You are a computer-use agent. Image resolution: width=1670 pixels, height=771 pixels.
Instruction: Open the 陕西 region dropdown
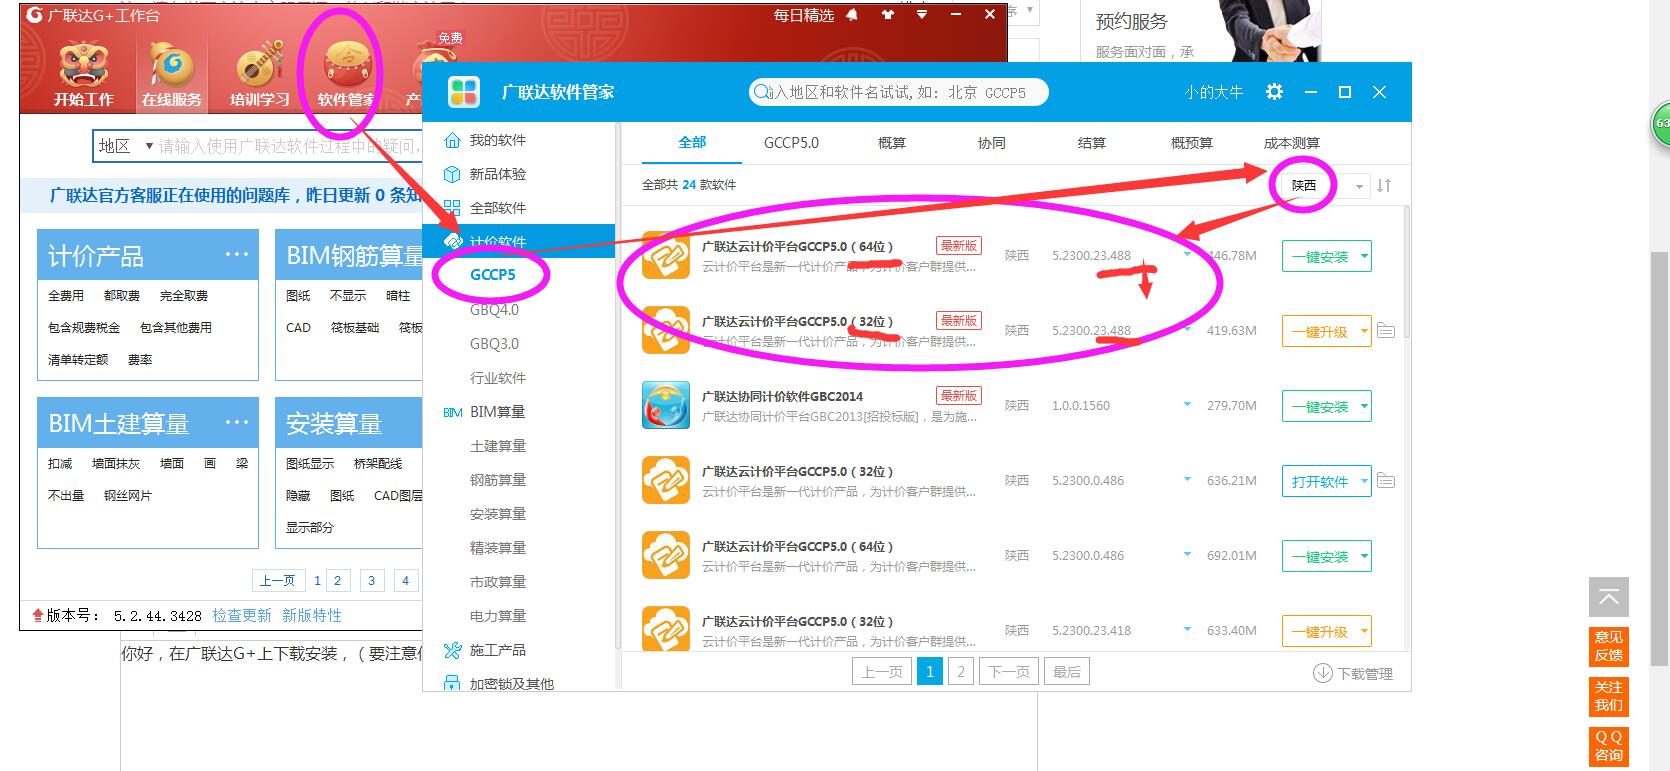(x=1327, y=186)
